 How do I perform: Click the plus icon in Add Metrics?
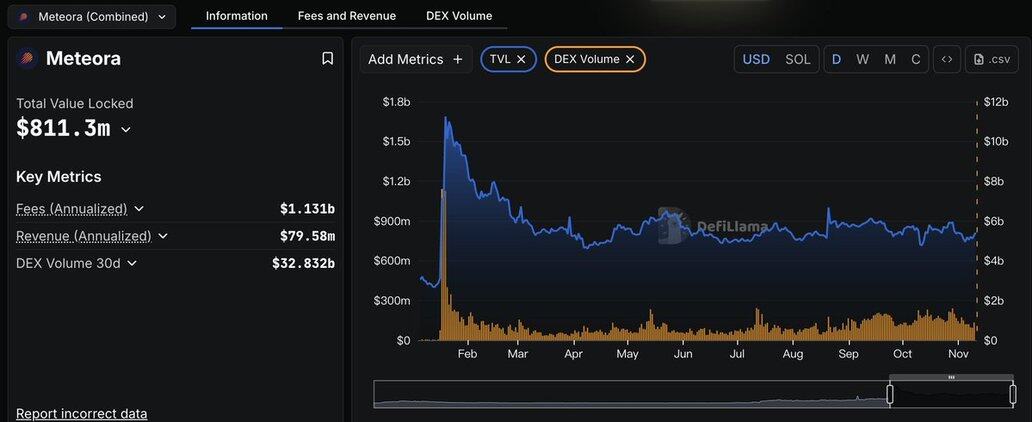coord(458,59)
